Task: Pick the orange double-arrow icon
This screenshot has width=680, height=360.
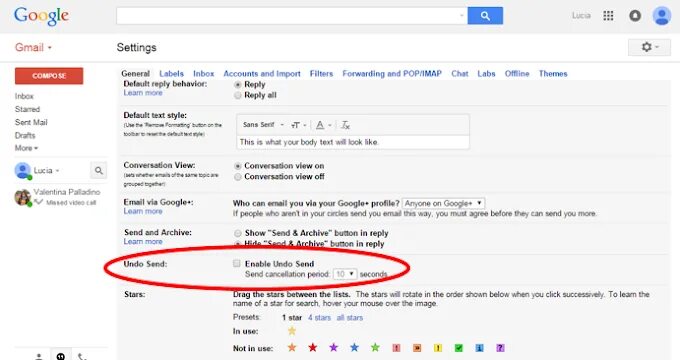Action: coord(417,348)
